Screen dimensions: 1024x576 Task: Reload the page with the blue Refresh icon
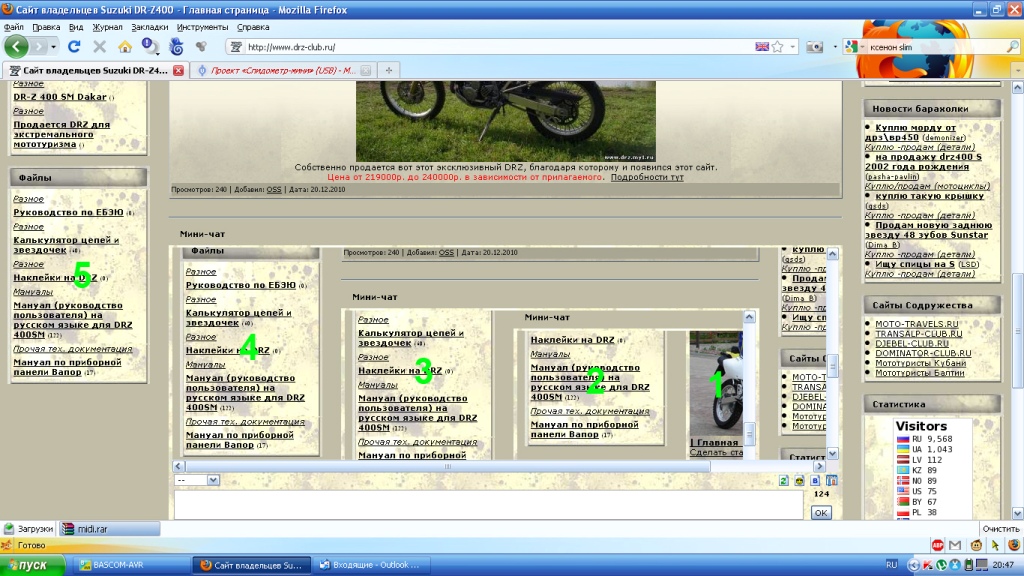(x=74, y=46)
